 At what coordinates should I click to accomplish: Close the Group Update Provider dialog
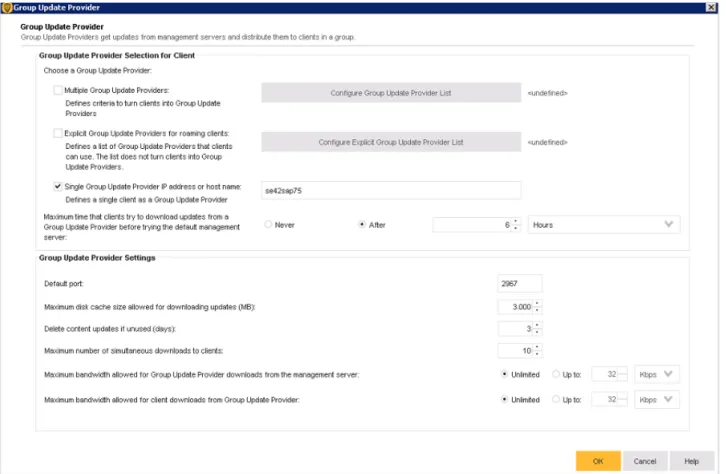coord(711,7)
